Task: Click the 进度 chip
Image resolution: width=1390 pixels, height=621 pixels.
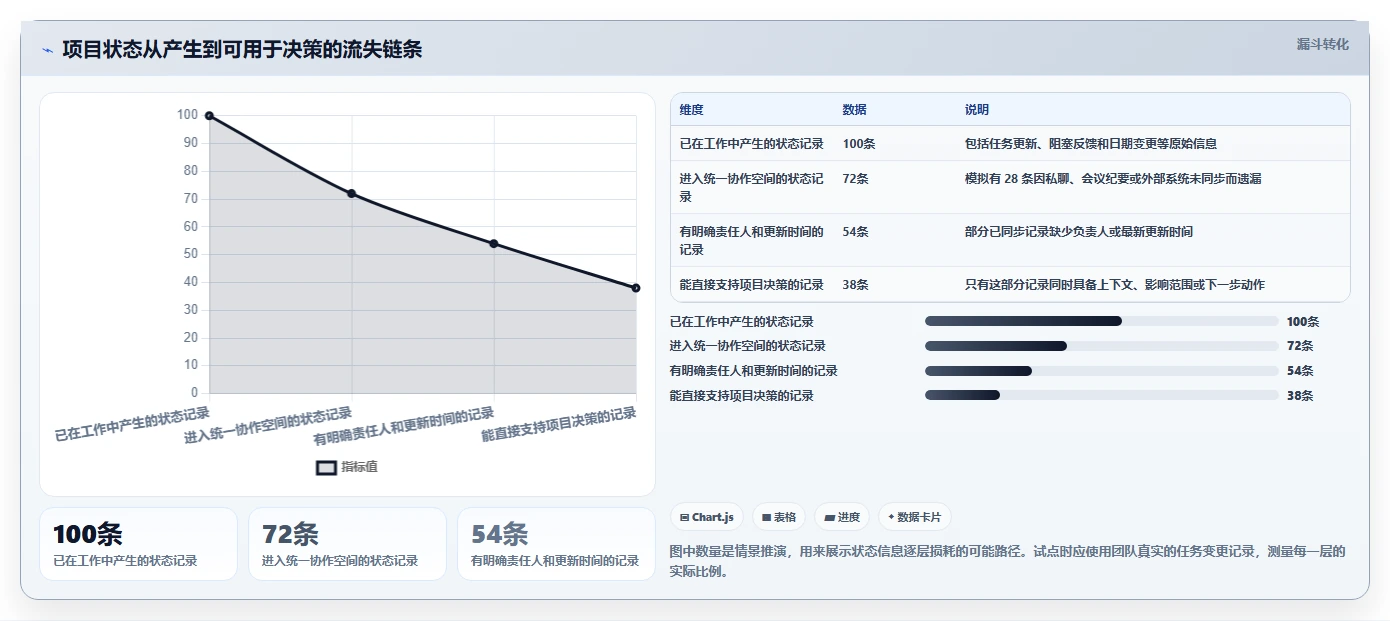Action: pyautogui.click(x=842, y=517)
